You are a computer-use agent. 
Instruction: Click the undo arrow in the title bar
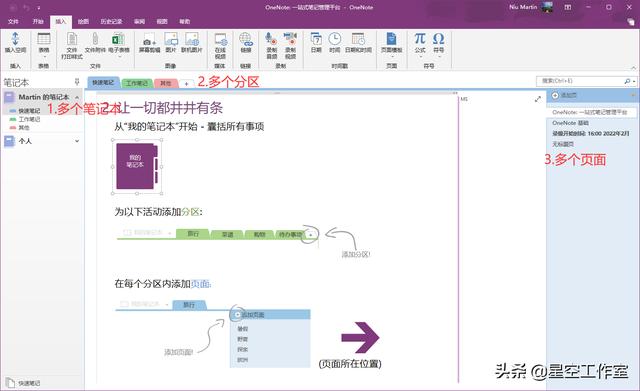[27, 7]
